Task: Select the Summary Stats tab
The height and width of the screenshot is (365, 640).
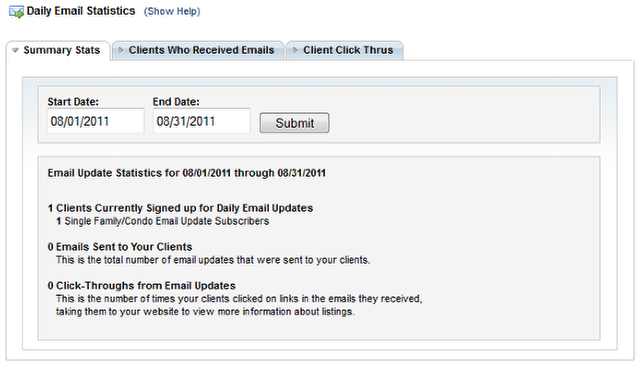Action: [58, 51]
